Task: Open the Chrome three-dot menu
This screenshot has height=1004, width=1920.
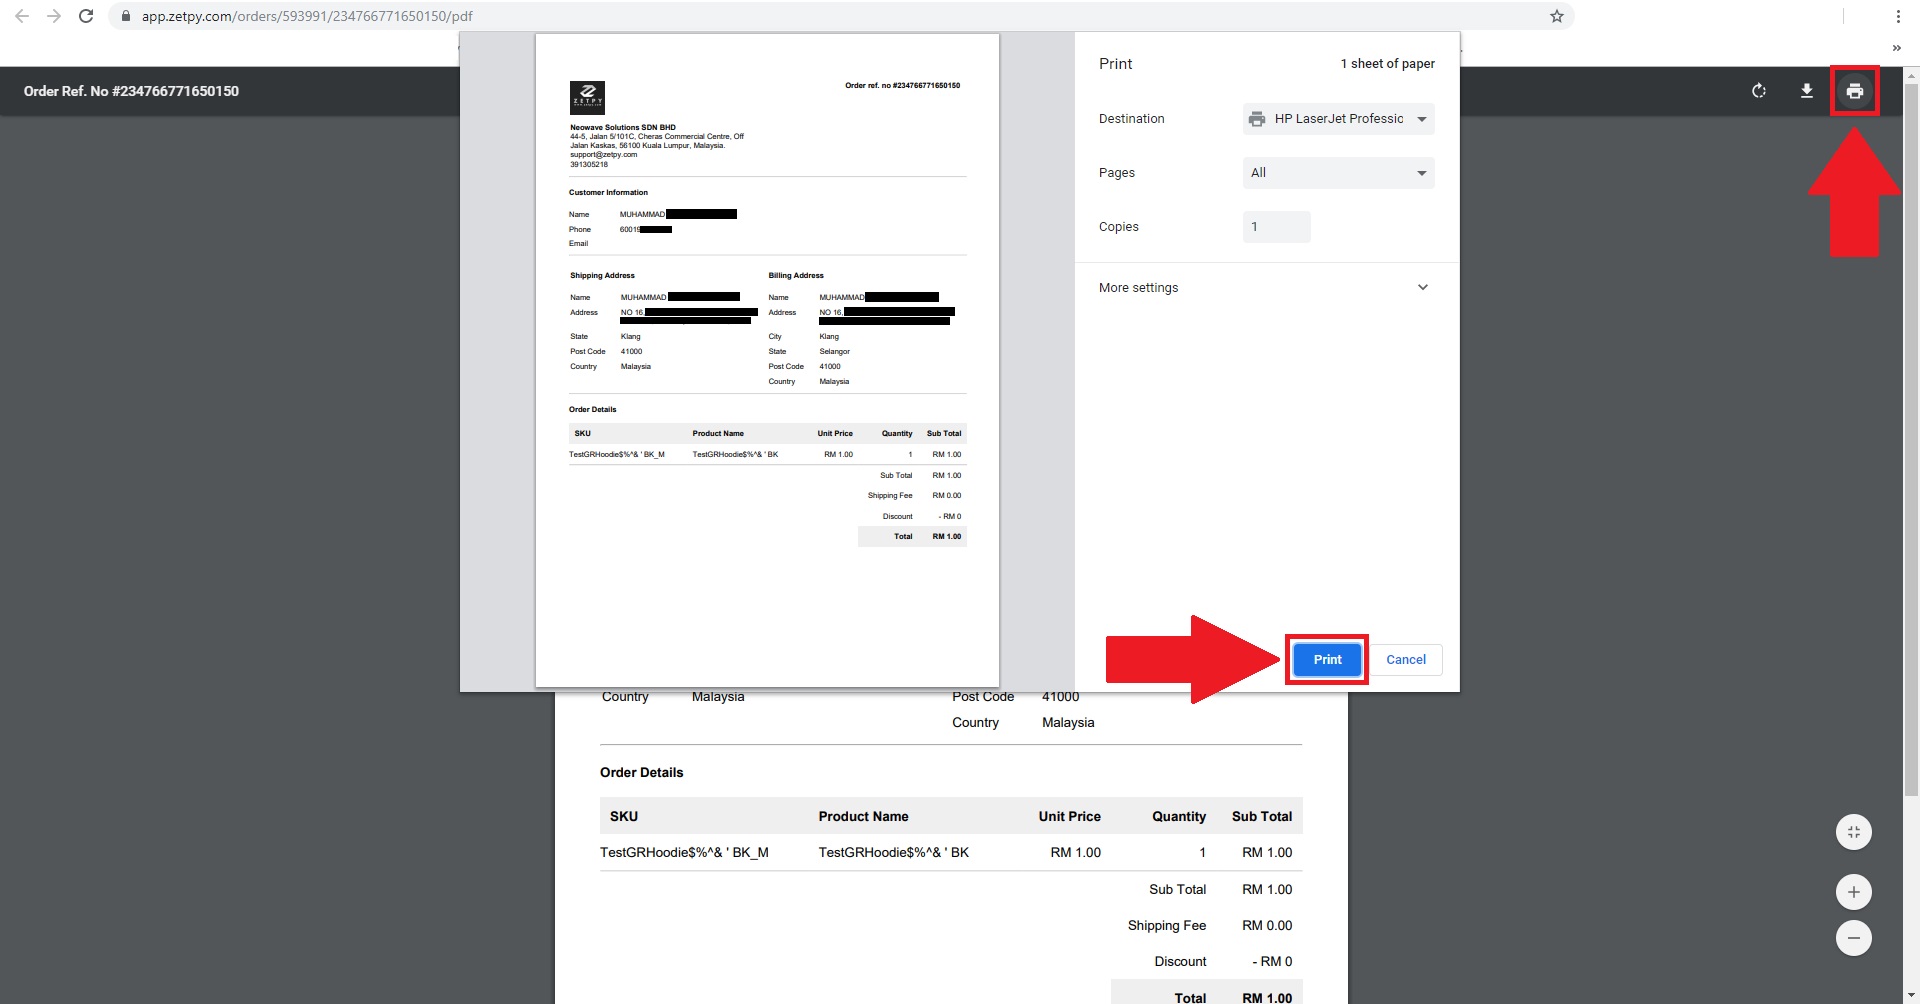Action: click(x=1898, y=16)
